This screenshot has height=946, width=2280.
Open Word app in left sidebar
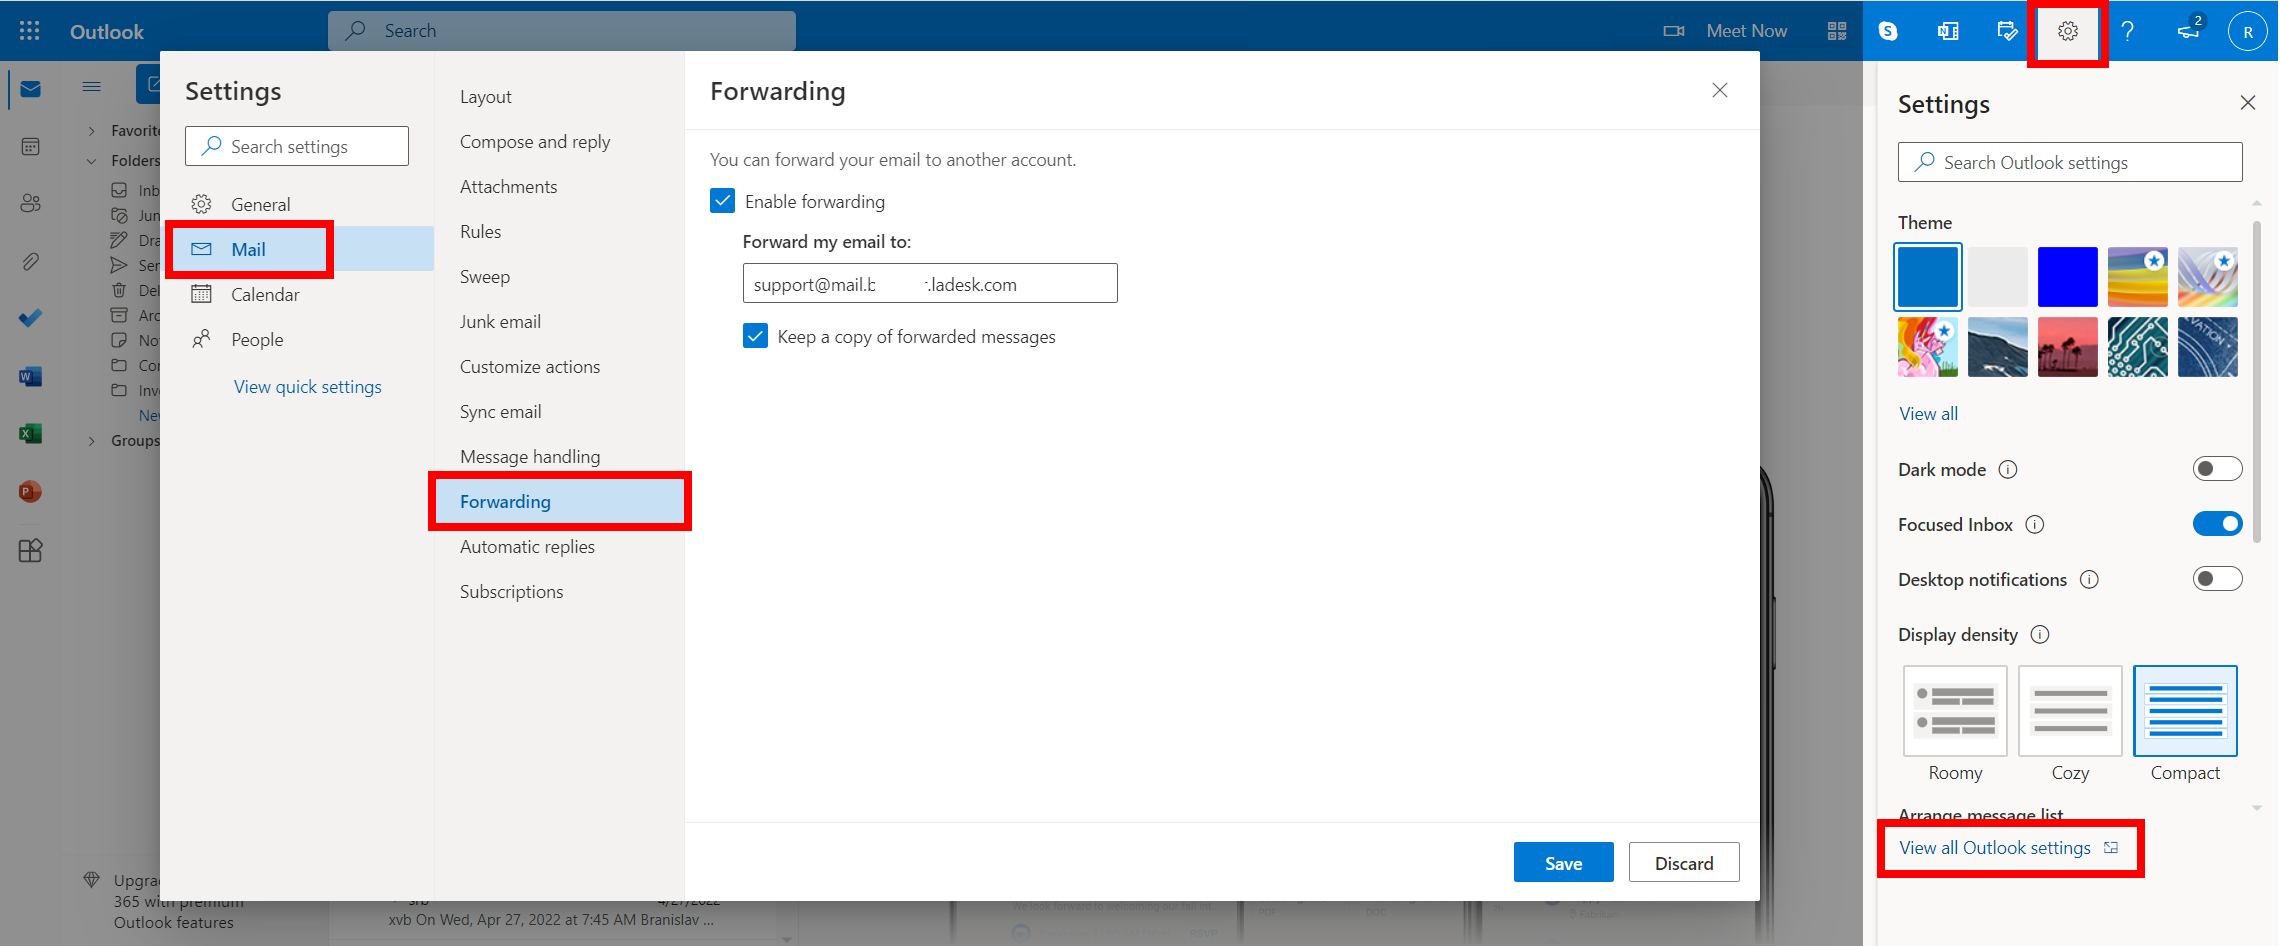coord(30,377)
